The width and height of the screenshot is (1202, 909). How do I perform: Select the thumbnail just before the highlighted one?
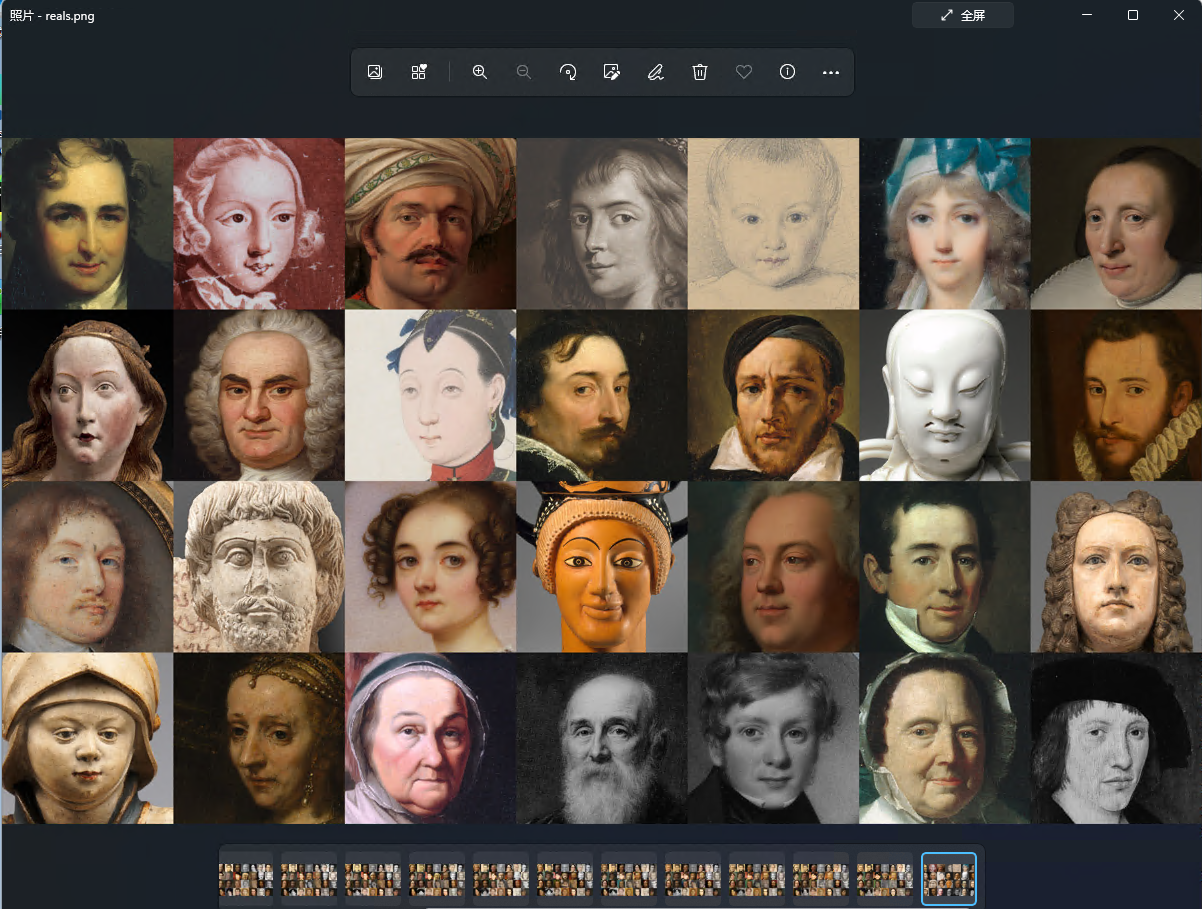(885, 879)
